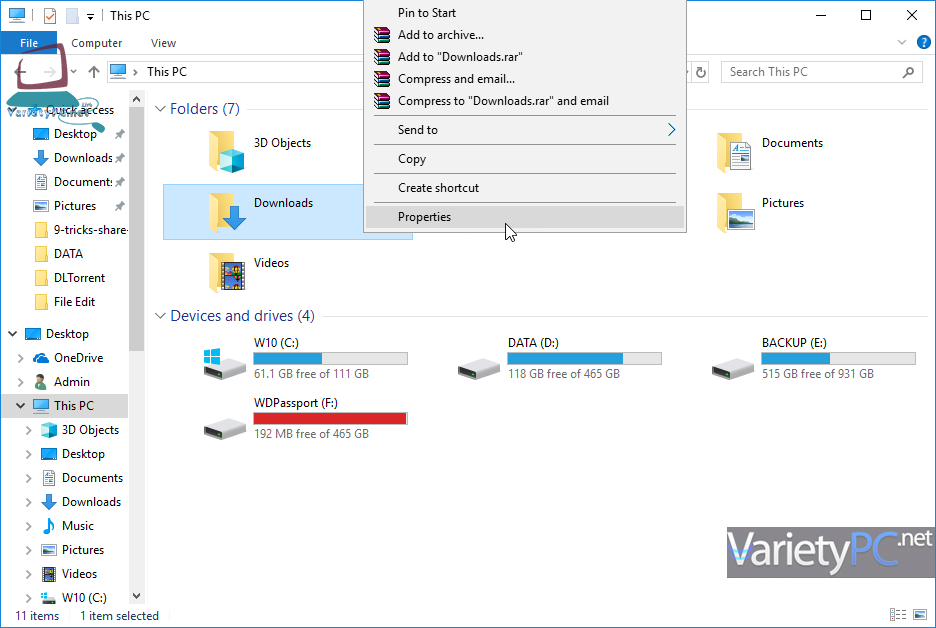This screenshot has height=628, width=936.
Task: Open the Documents folder in main pane
Action: 735,152
